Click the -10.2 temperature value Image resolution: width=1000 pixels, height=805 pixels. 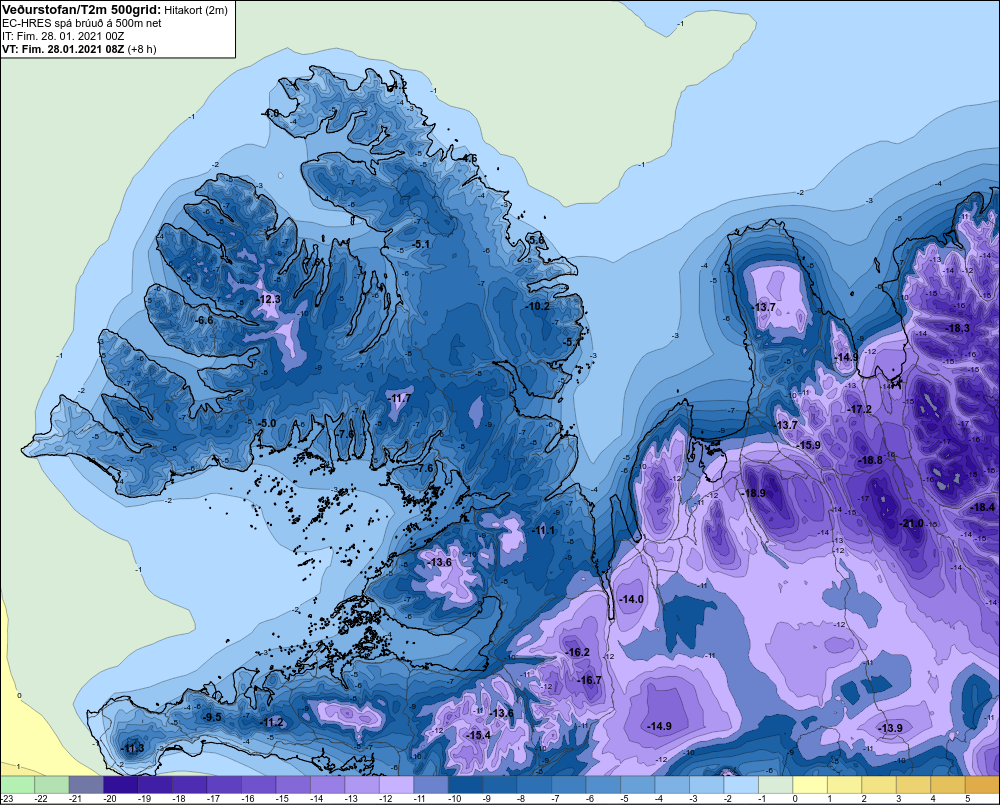coord(538,306)
